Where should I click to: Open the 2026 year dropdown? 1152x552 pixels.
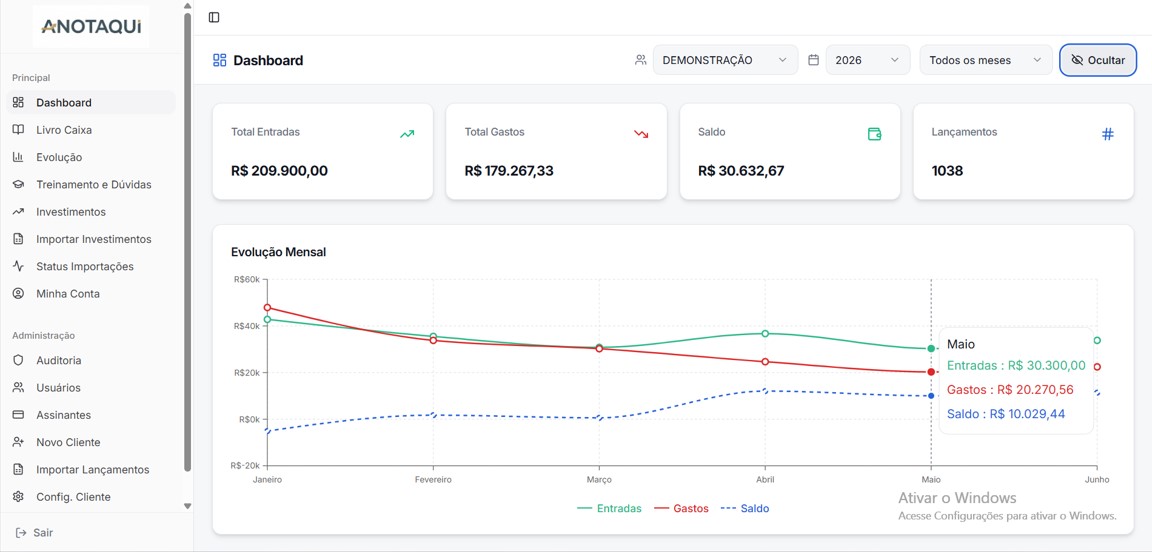868,60
